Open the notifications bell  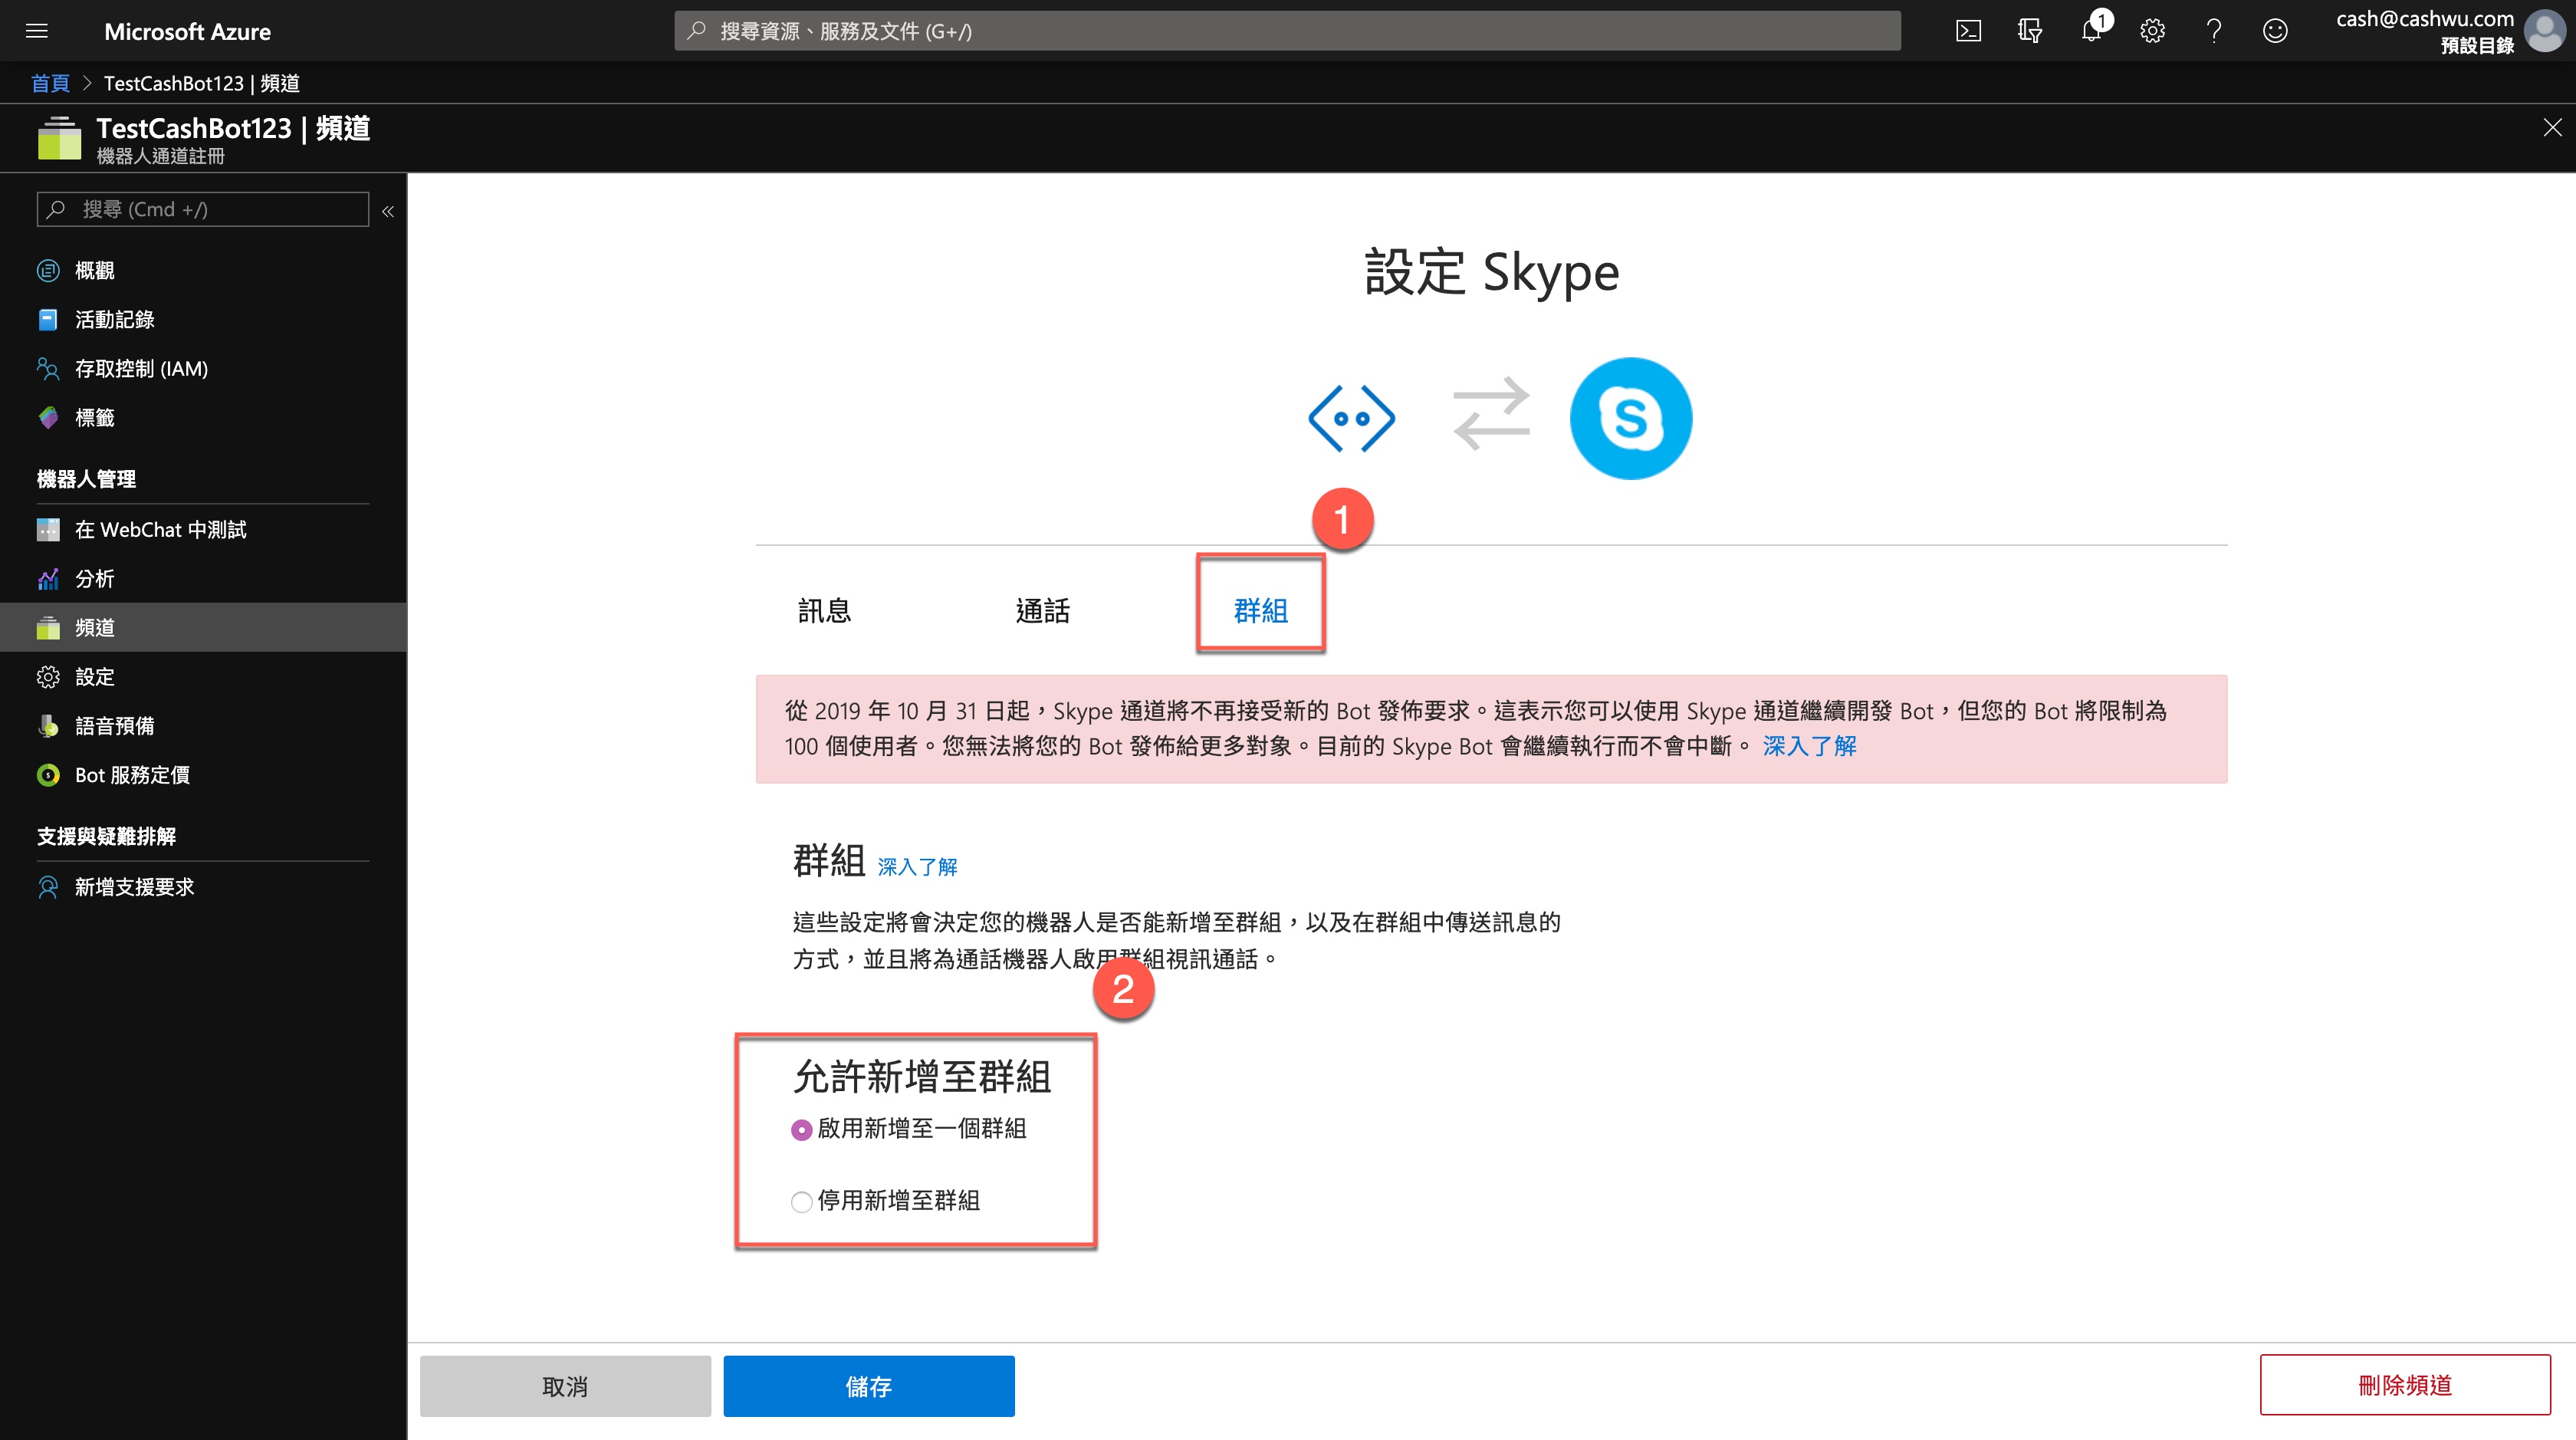pyautogui.click(x=2091, y=31)
